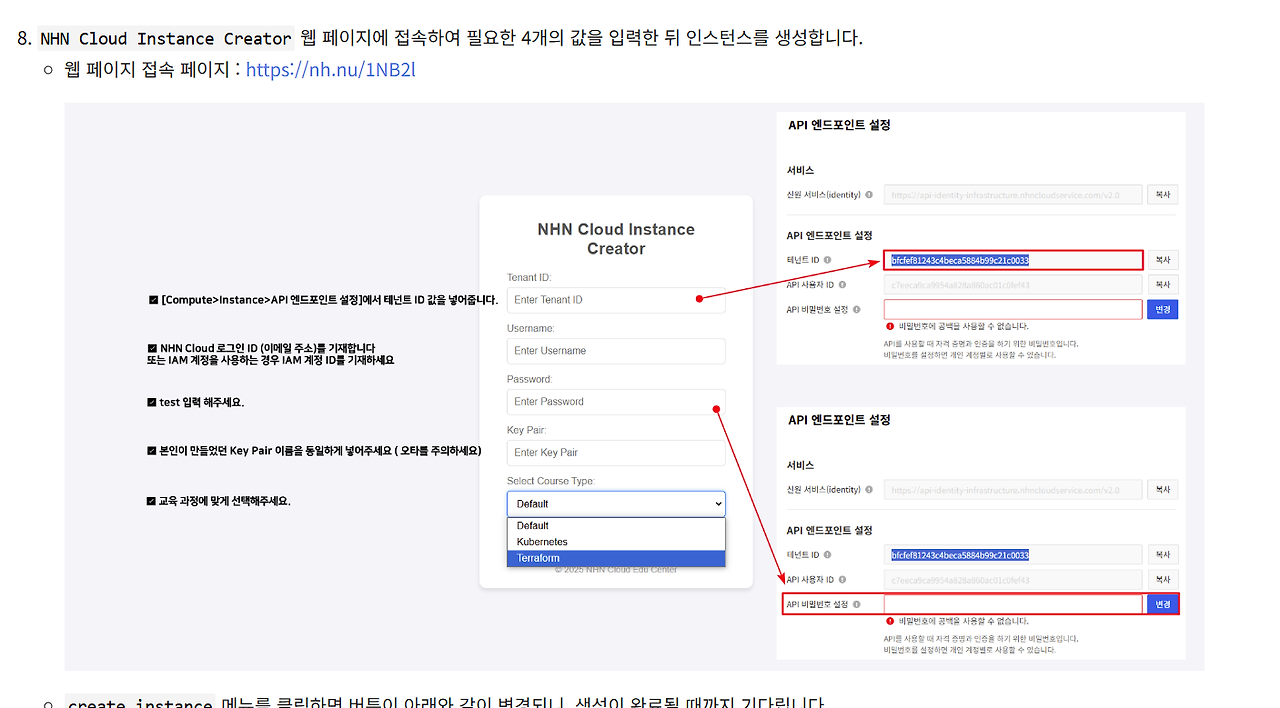The height and width of the screenshot is (708, 1280).
Task: Click the Username: form label
Action: 531,328
